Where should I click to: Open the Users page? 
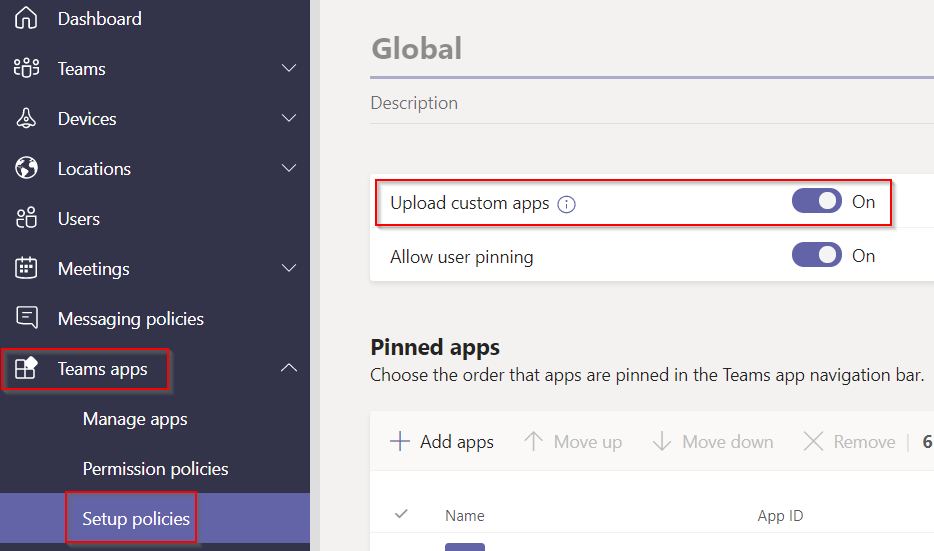79,219
